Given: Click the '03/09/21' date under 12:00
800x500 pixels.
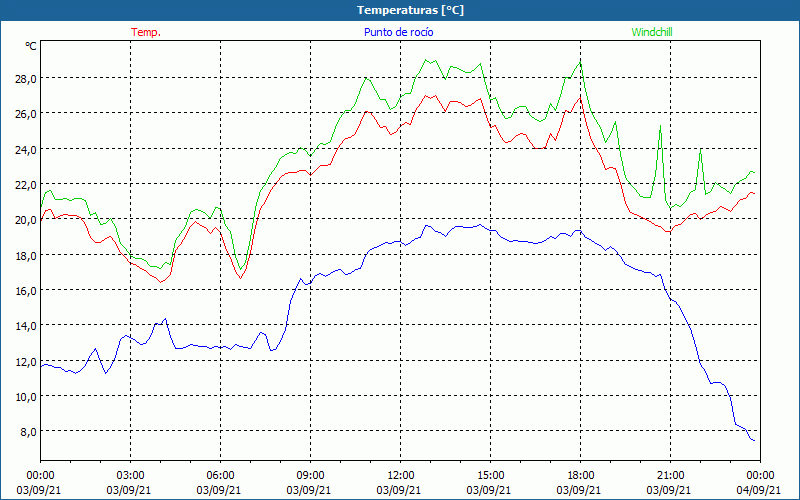Looking at the screenshot, I should coord(399,490).
